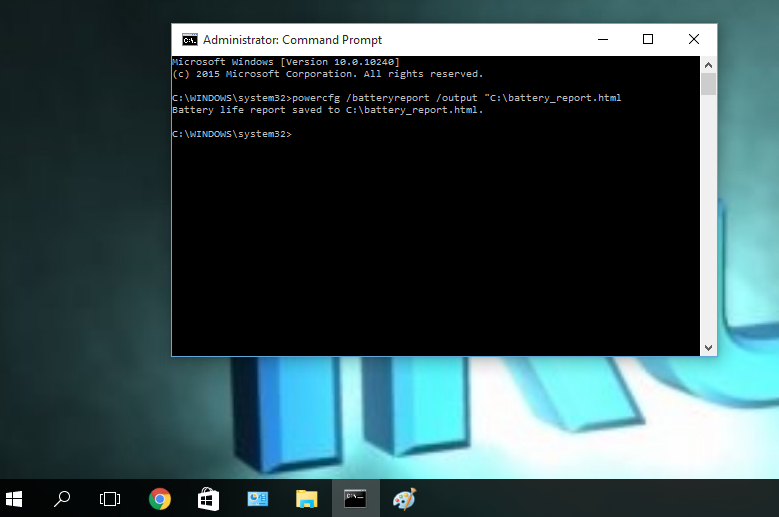Open the Control Panel taskbar icon

pyautogui.click(x=257, y=499)
